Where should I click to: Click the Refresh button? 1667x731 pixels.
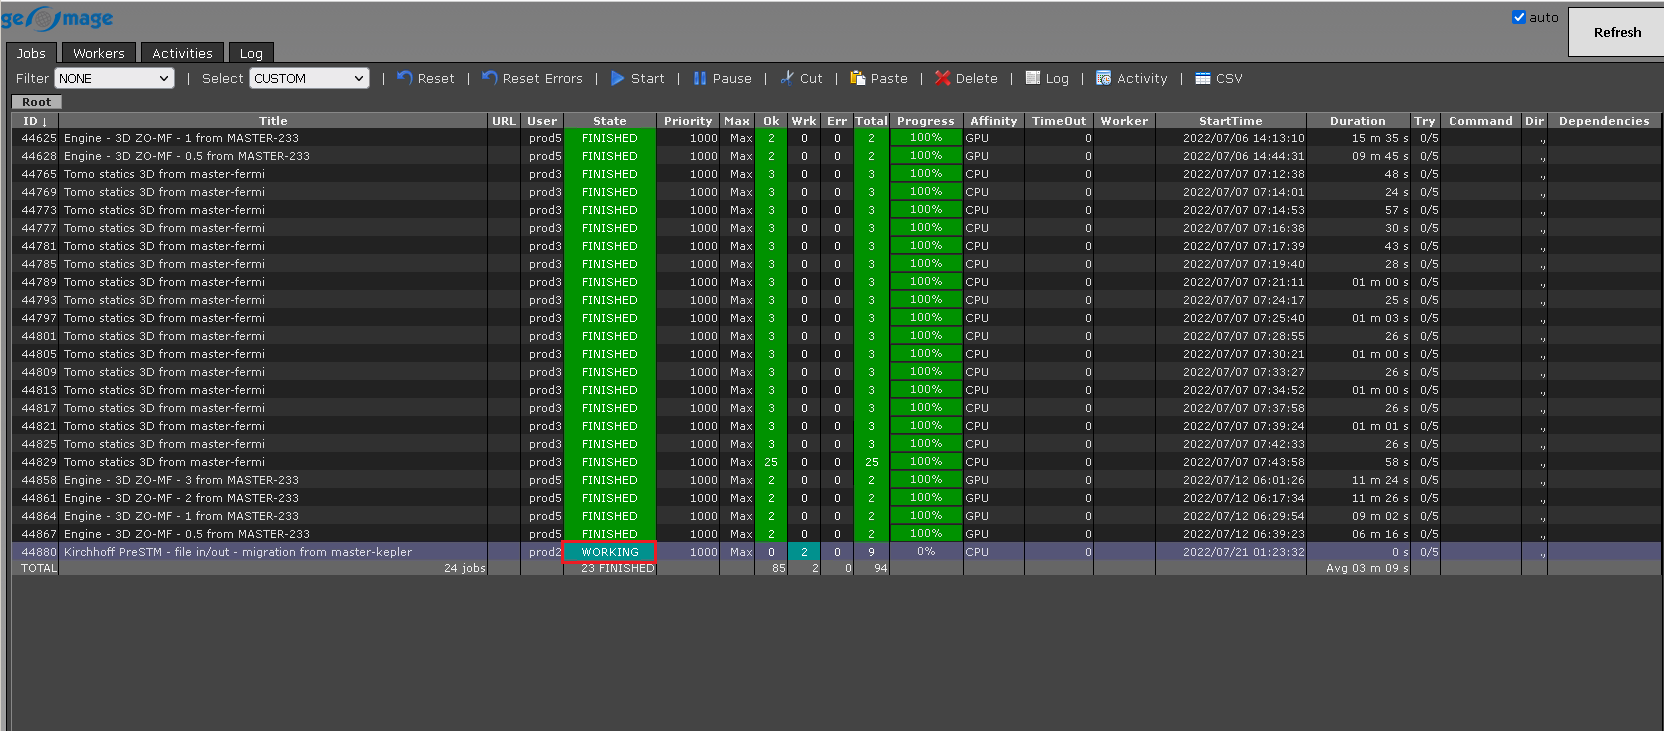coord(1617,32)
